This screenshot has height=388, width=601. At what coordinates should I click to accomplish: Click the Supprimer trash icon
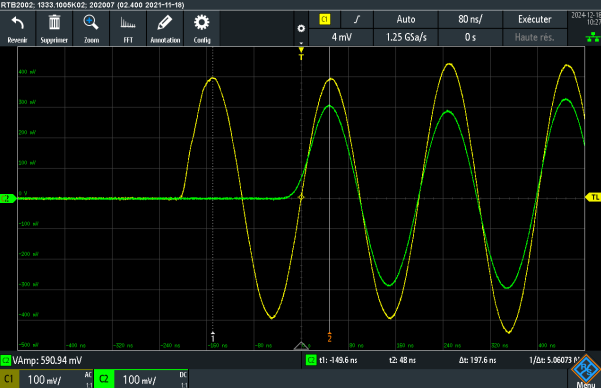54,23
